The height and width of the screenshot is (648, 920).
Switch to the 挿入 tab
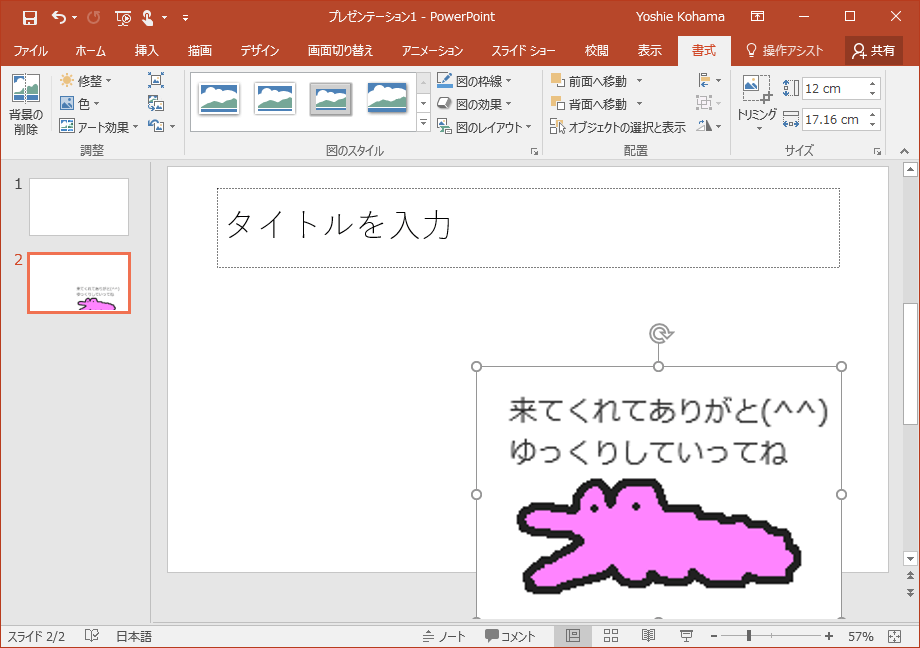click(x=147, y=50)
